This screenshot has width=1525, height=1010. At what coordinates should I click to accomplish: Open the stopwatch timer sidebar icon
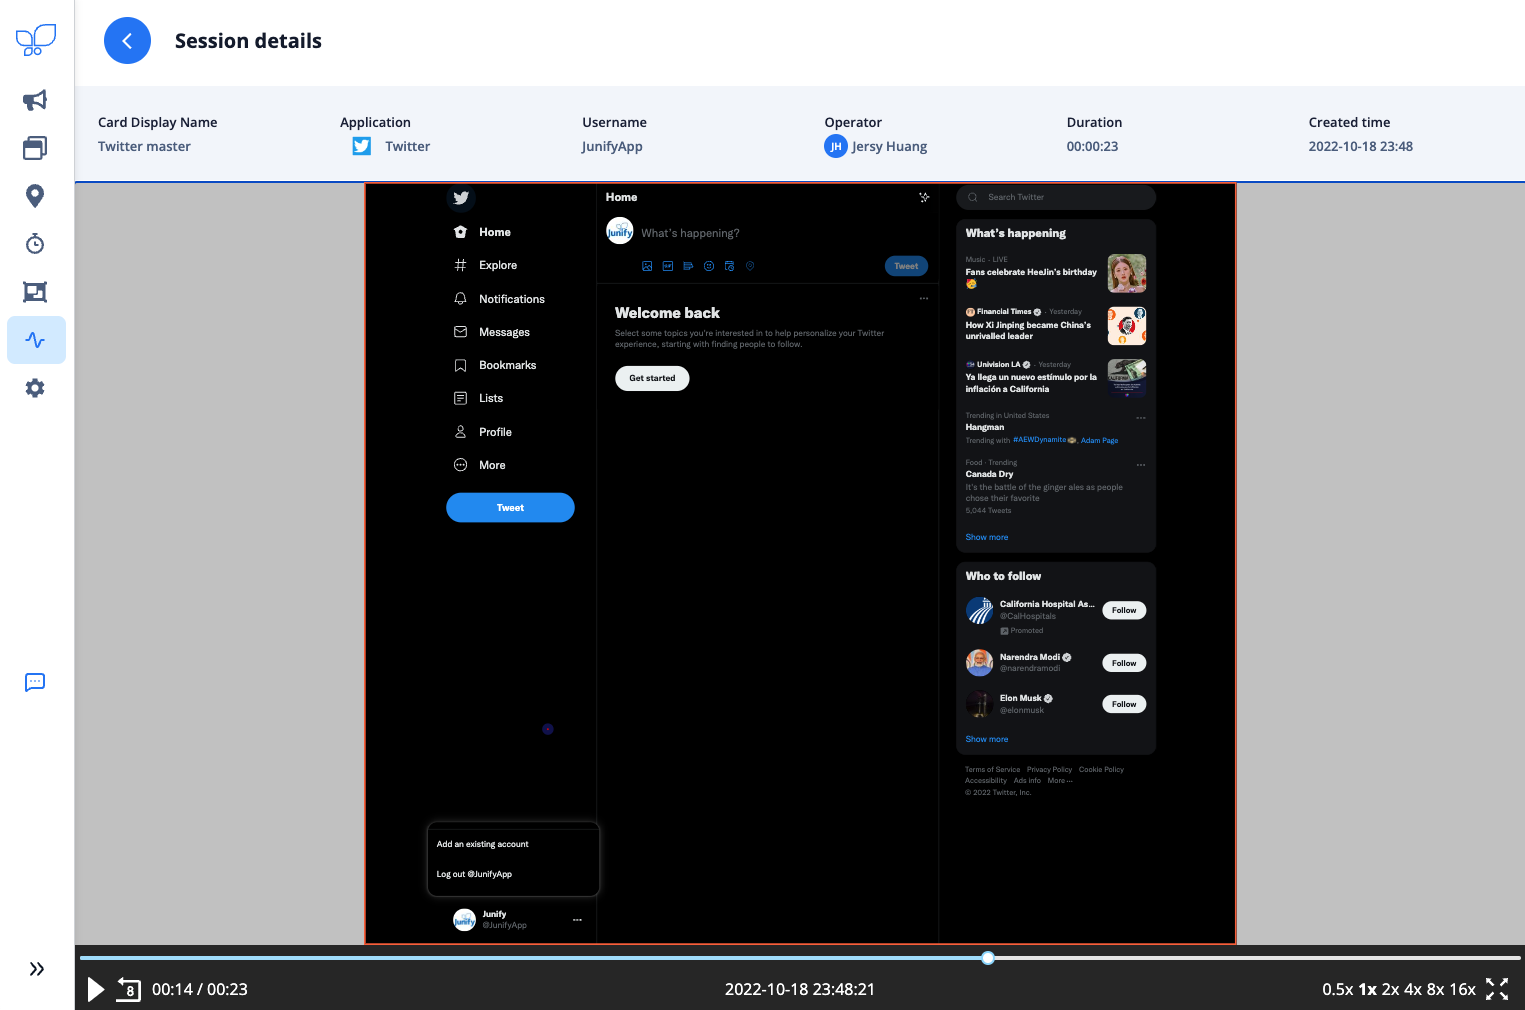tap(35, 244)
